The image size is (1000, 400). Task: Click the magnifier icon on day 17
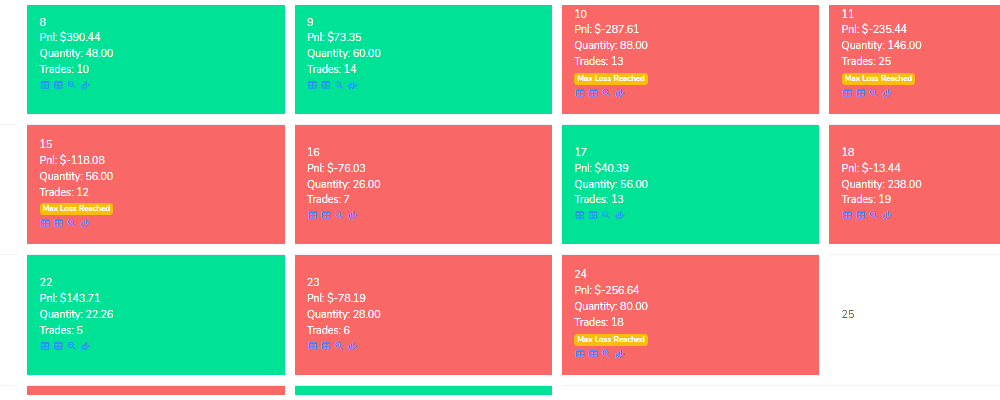[x=607, y=215]
